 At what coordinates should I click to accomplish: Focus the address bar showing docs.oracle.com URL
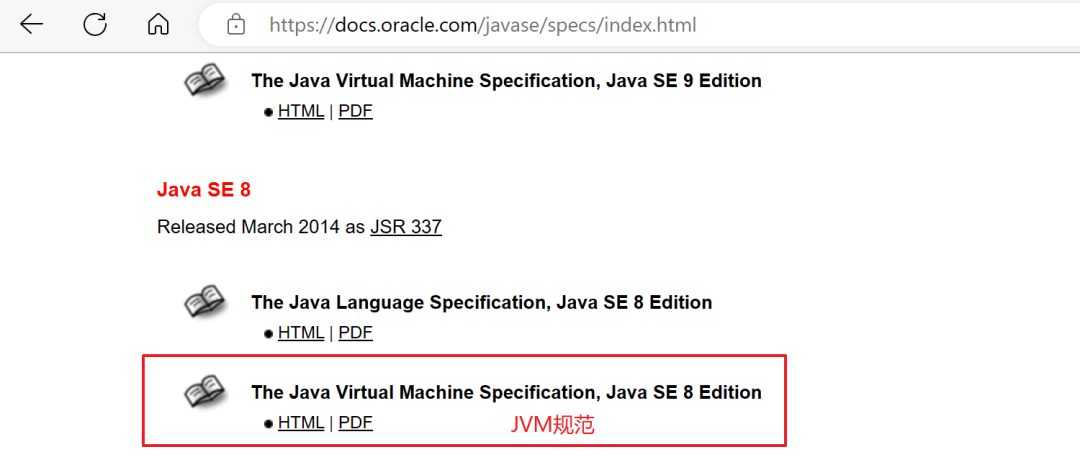tap(639, 25)
